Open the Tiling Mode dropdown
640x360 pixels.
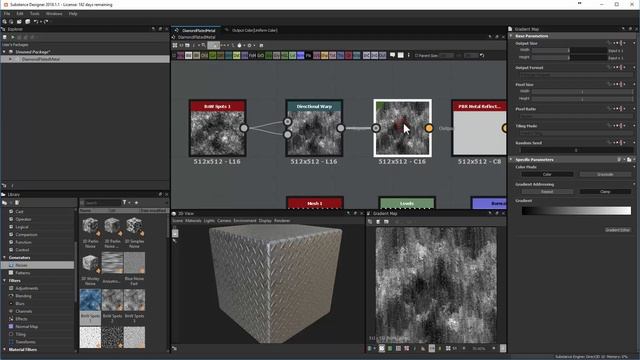576,133
